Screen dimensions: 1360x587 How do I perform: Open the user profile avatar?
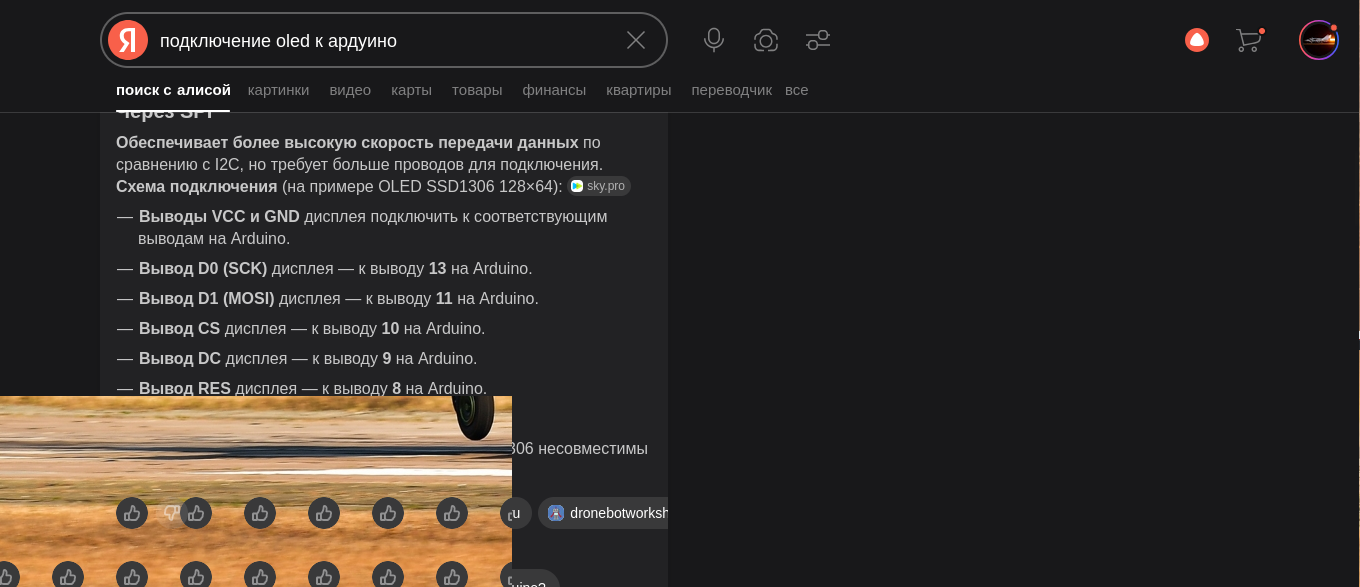tap(1318, 40)
